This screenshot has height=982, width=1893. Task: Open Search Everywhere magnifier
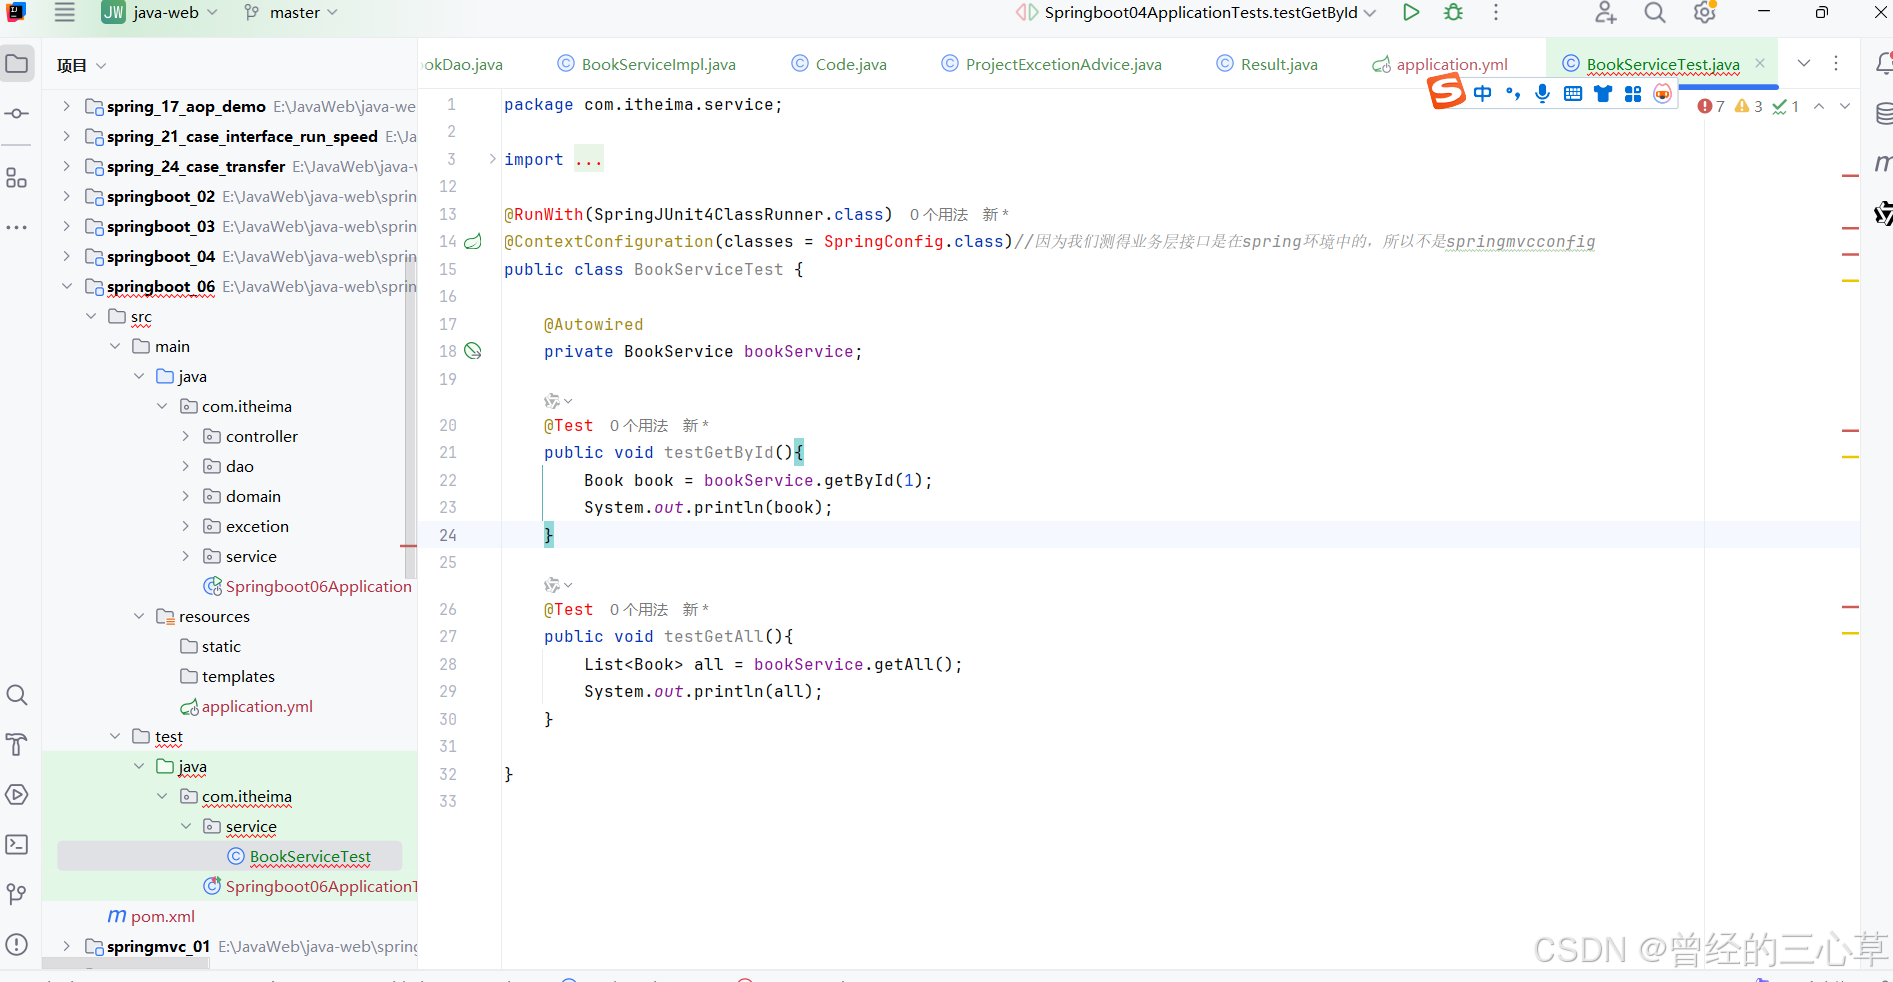tap(1655, 13)
